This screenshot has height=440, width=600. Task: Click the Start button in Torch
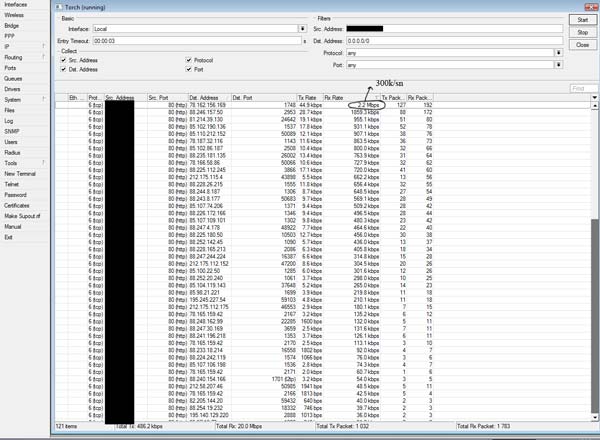click(x=582, y=20)
